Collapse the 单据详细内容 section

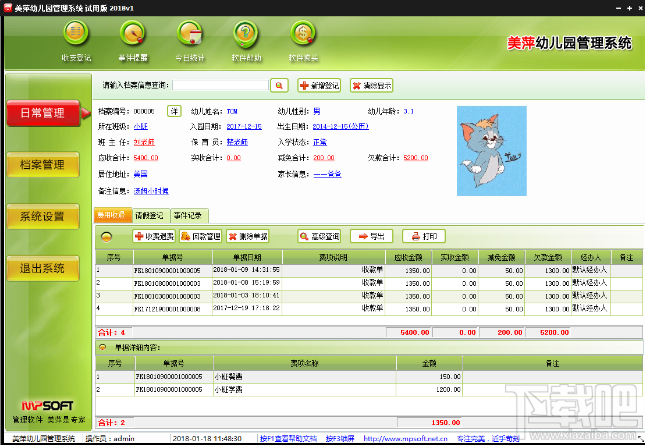102,348
